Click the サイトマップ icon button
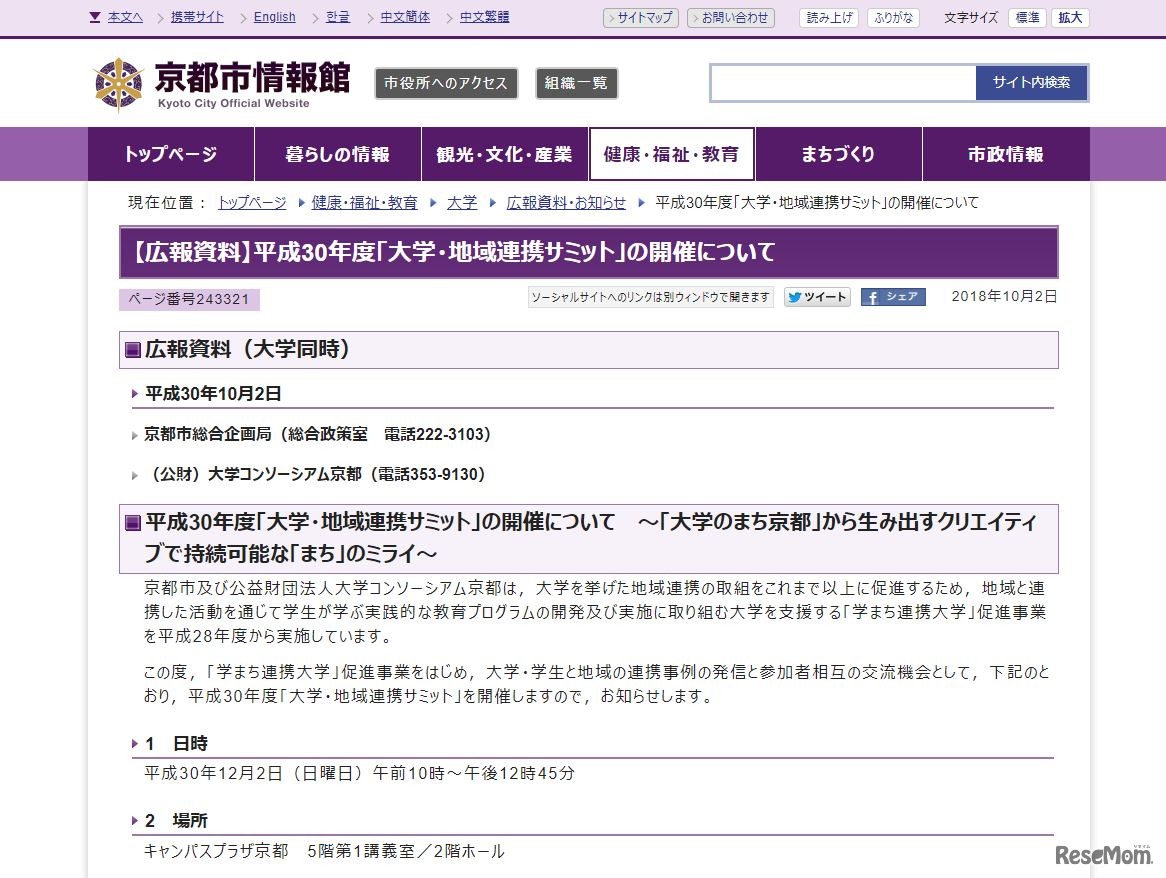 click(x=640, y=17)
